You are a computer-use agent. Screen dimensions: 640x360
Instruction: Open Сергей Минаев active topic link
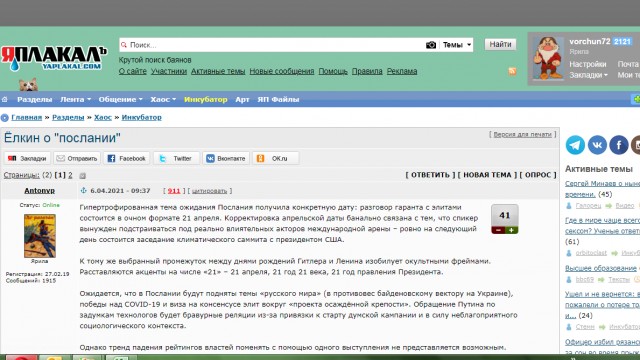602,189
